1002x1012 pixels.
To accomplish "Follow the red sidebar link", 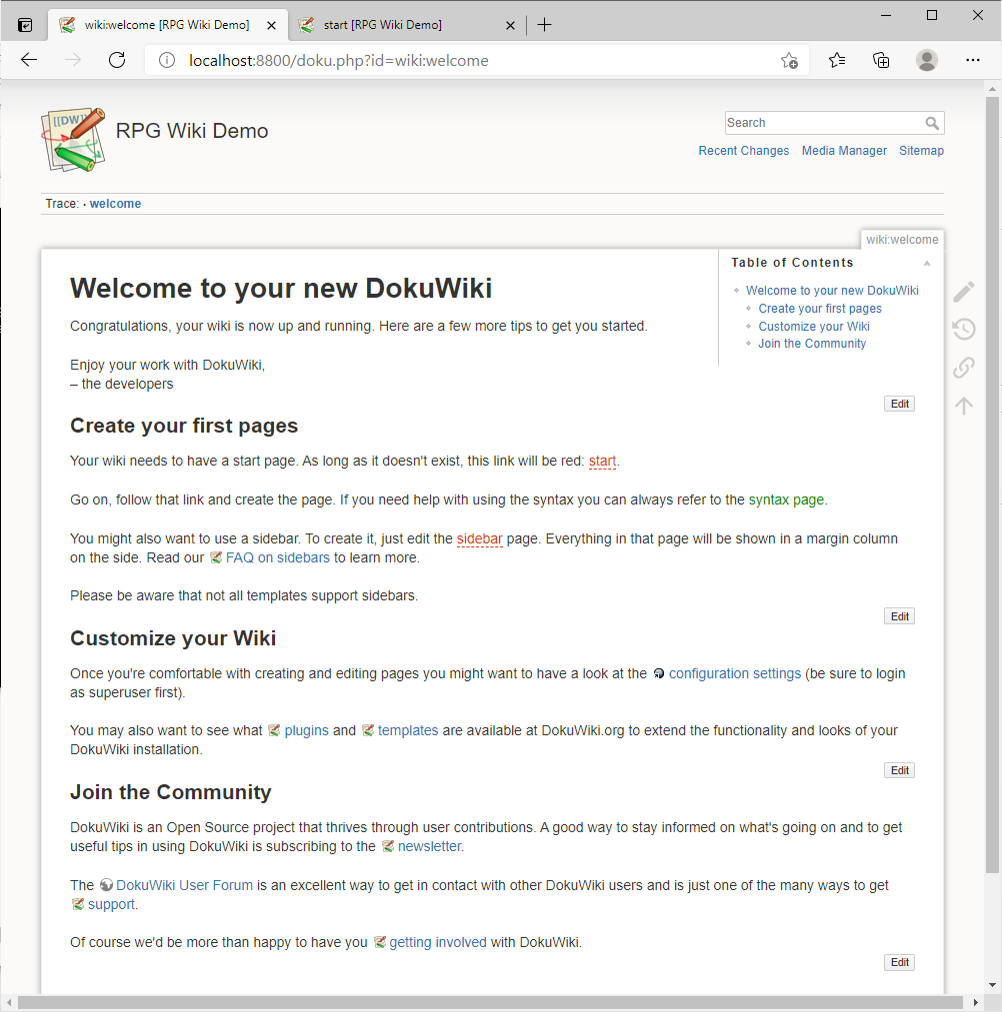I will click(x=479, y=538).
